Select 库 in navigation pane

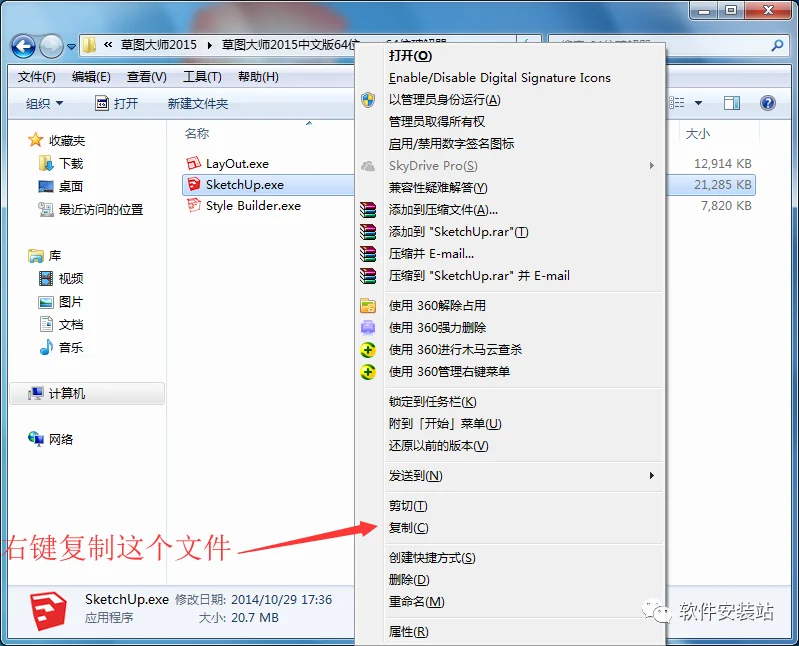45,255
